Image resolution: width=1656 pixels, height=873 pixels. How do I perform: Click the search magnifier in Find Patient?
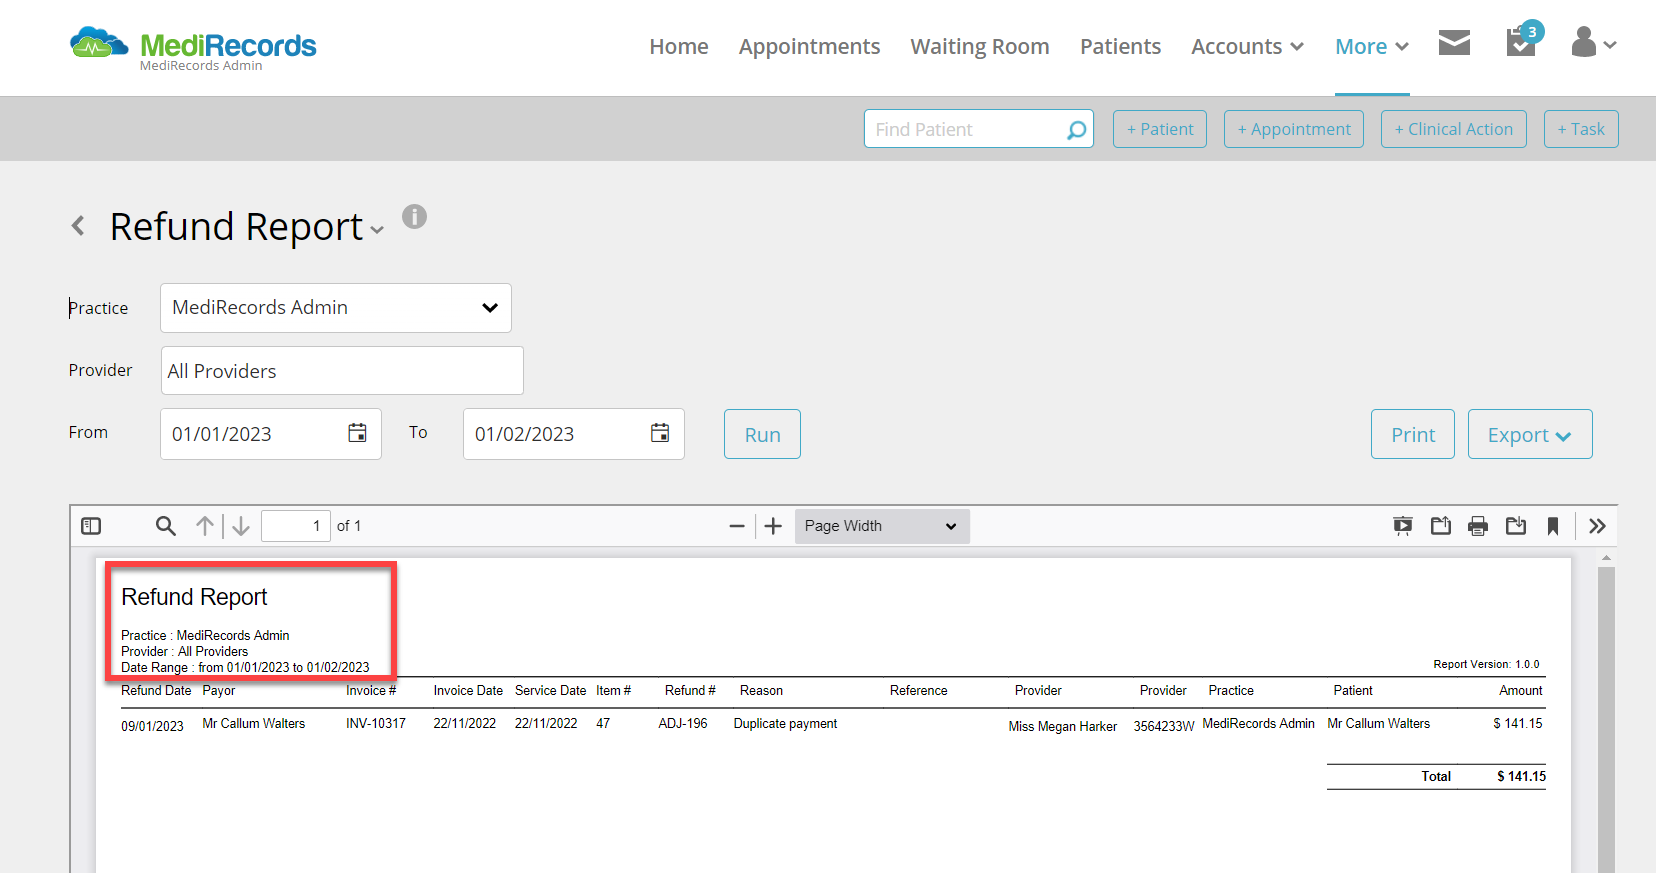[1077, 130]
